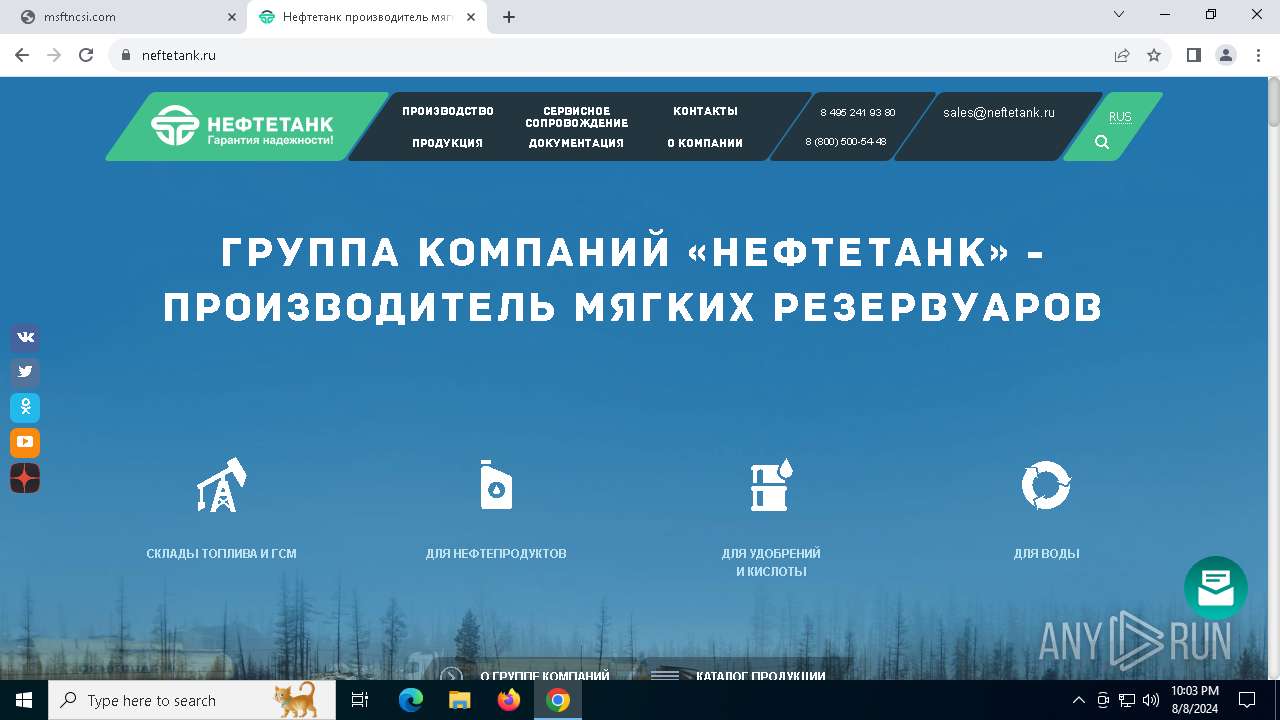Bookmark this page with star icon
1280x720 pixels.
pyautogui.click(x=1154, y=55)
